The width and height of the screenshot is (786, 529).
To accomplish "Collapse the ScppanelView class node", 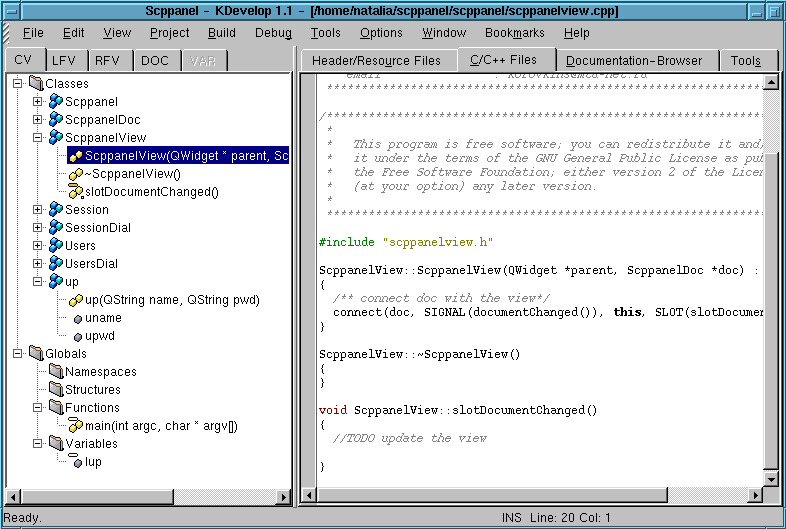I will click(38, 138).
